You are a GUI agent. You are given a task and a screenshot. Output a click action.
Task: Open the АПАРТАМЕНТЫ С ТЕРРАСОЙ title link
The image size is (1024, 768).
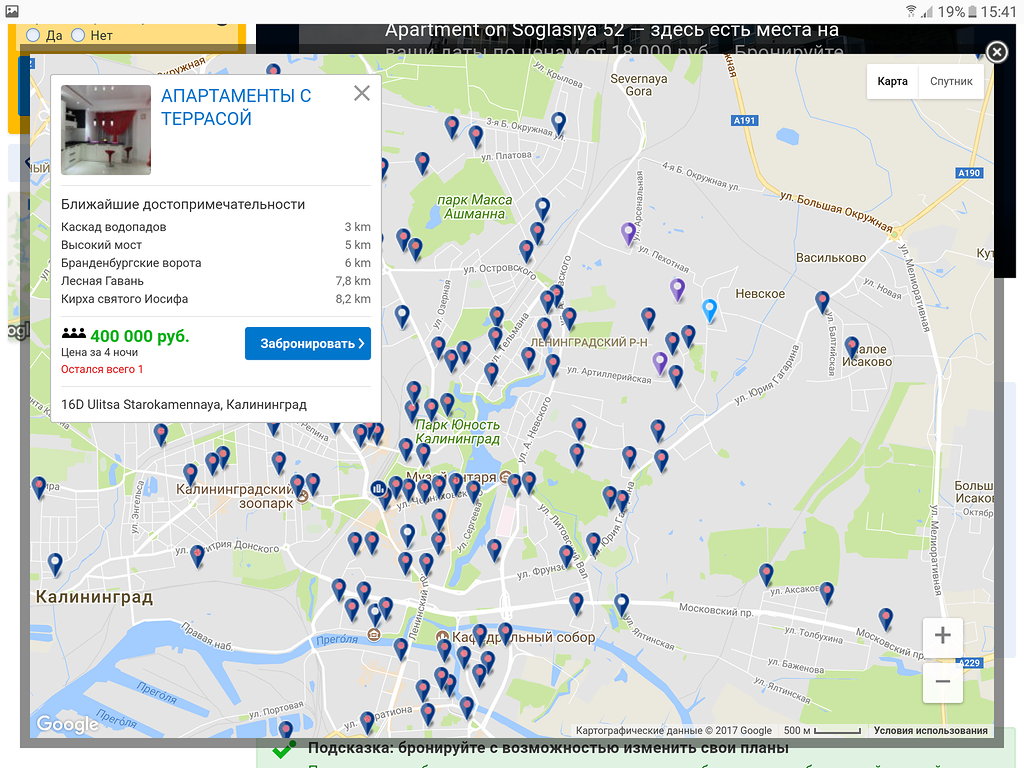tap(236, 107)
